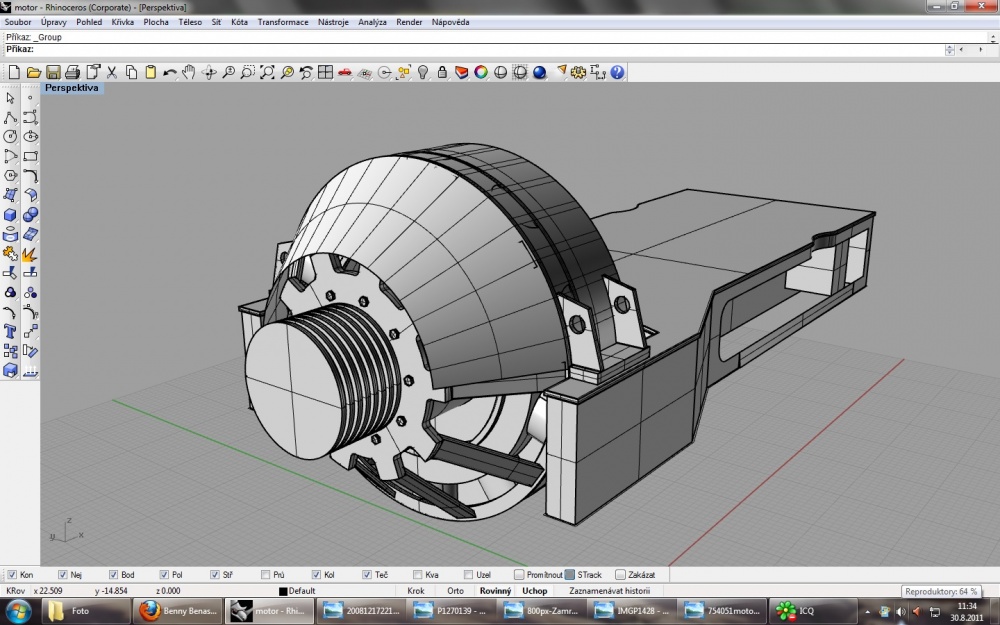Viewport: 1000px width, 625px height.
Task: Click the Hide objects lightbulb icon
Action: click(x=423, y=72)
